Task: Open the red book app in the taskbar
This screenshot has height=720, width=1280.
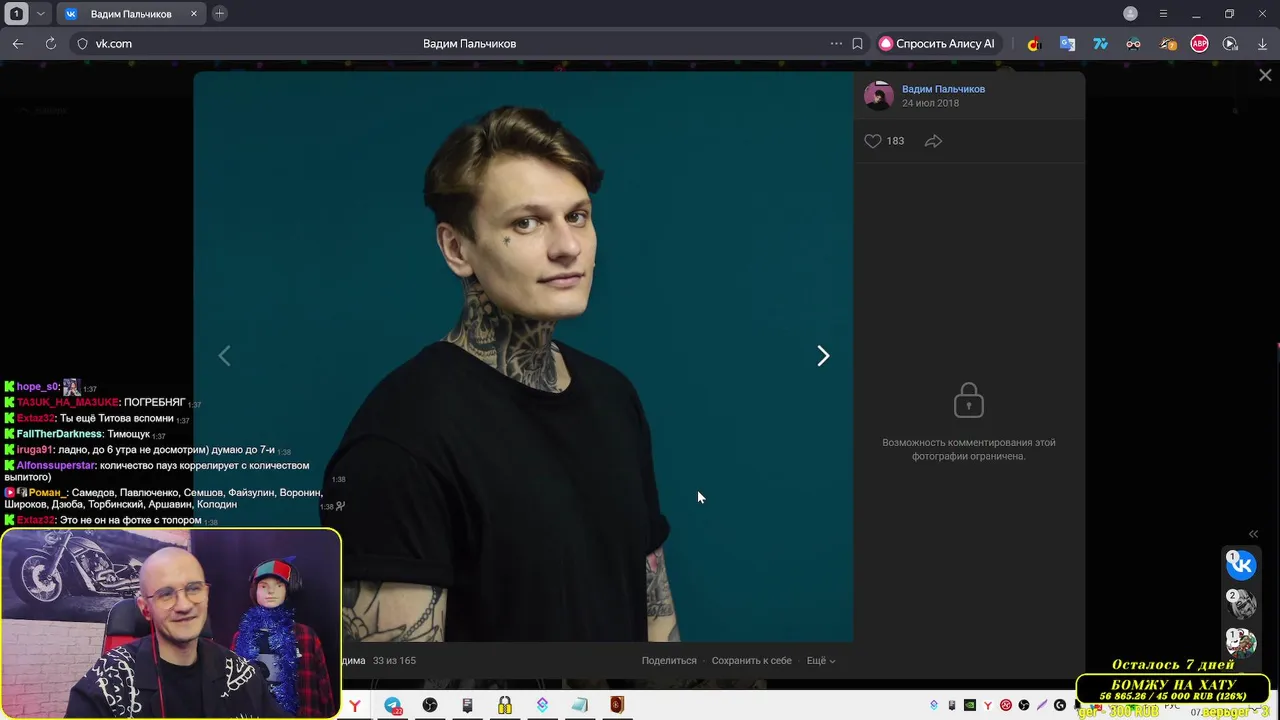Action: (617, 706)
